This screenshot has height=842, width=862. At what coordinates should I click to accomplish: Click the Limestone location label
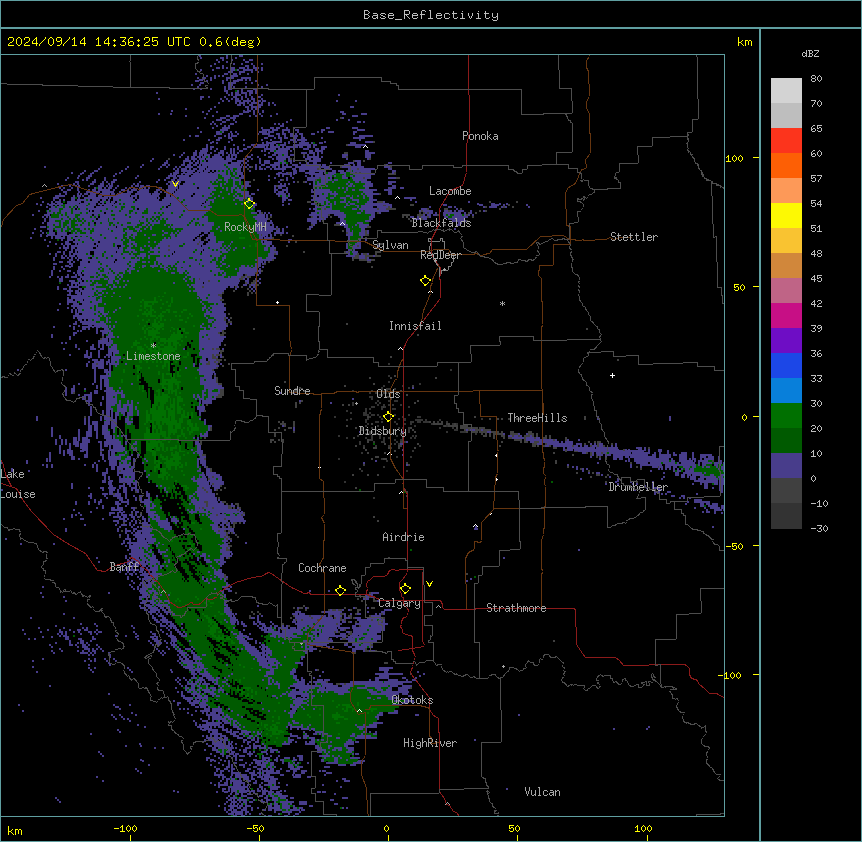(153, 356)
